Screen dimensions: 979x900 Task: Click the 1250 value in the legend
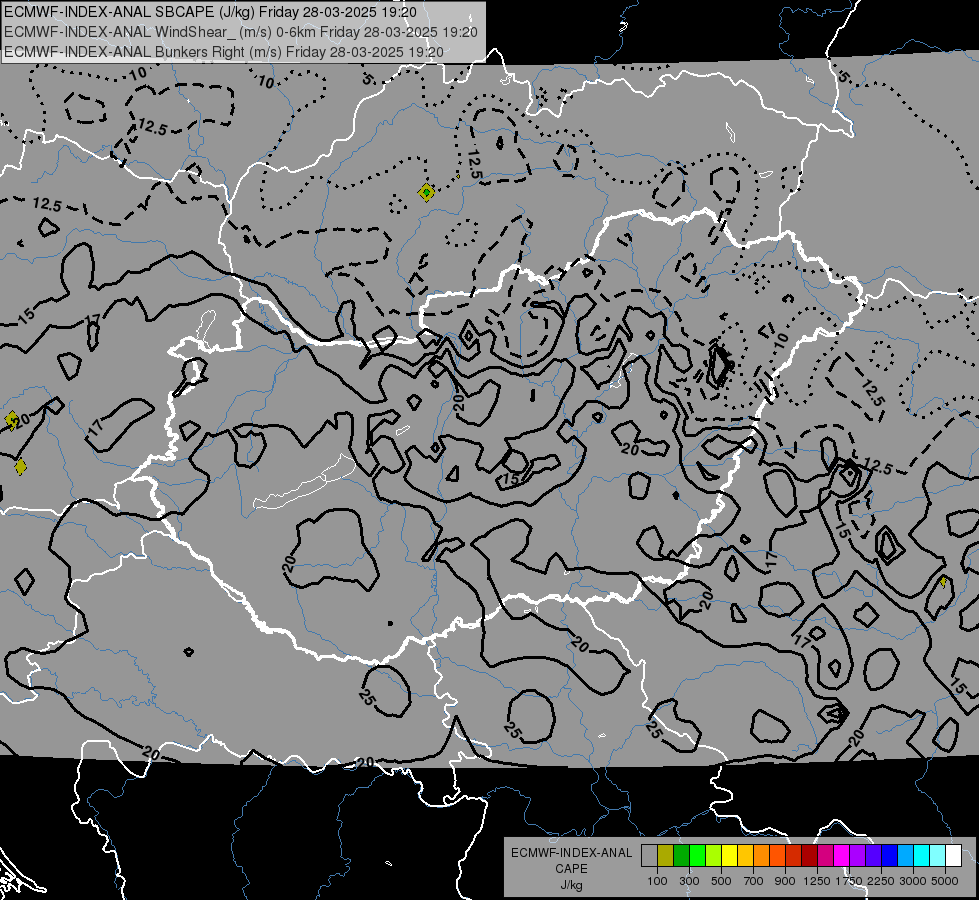pos(817,881)
